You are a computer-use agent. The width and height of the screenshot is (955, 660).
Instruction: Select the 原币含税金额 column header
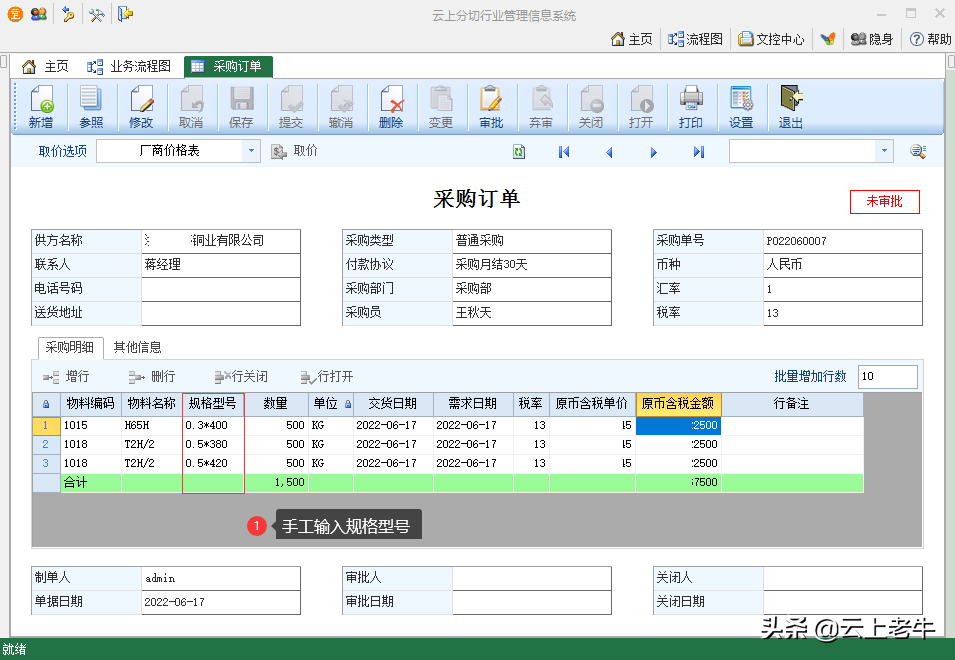[678, 404]
